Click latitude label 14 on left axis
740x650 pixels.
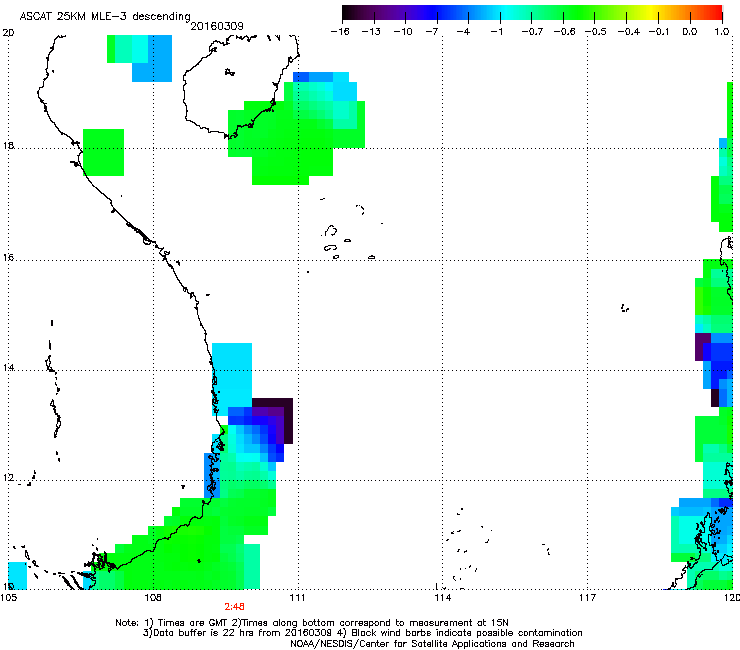click(8, 368)
